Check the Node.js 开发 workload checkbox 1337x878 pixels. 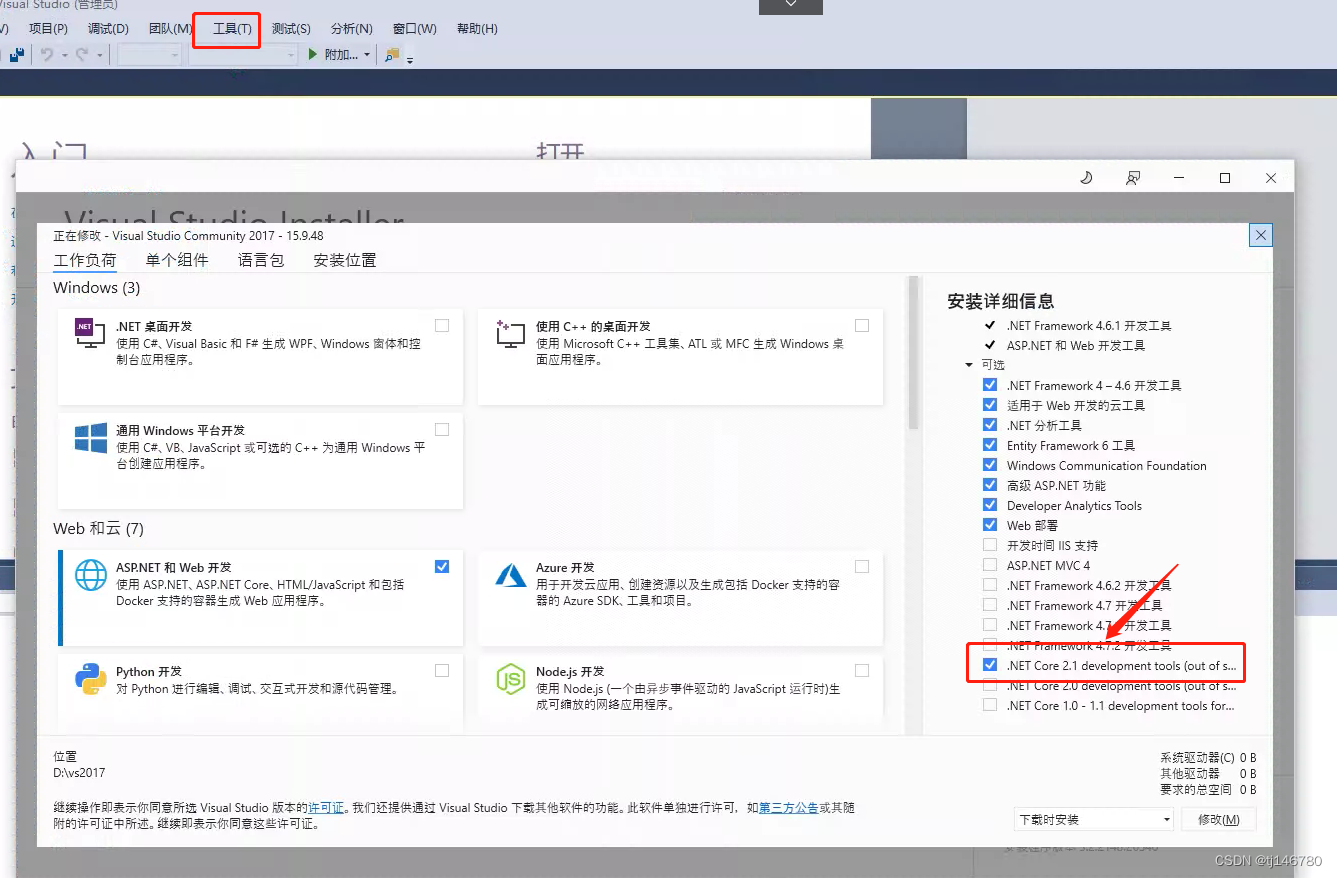[862, 670]
